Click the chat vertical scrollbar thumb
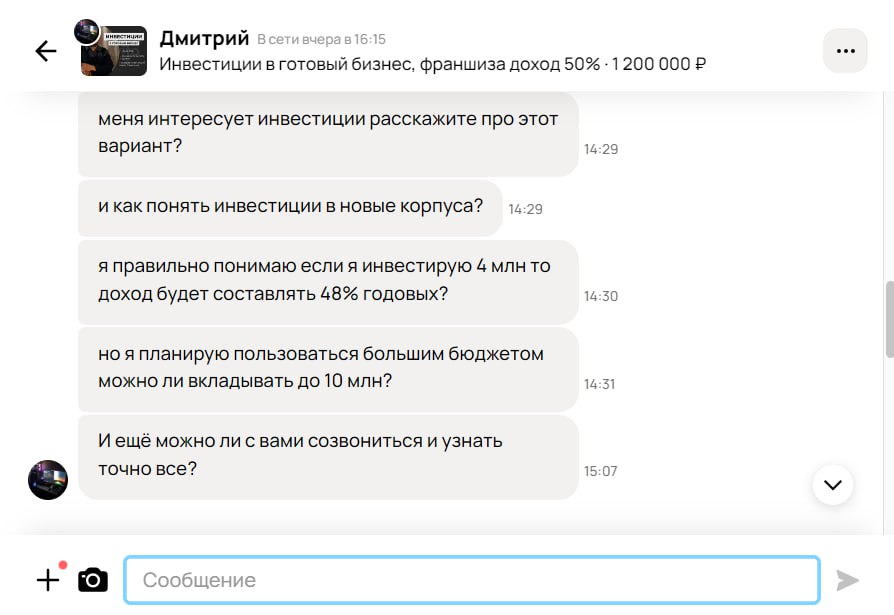 pos(889,319)
